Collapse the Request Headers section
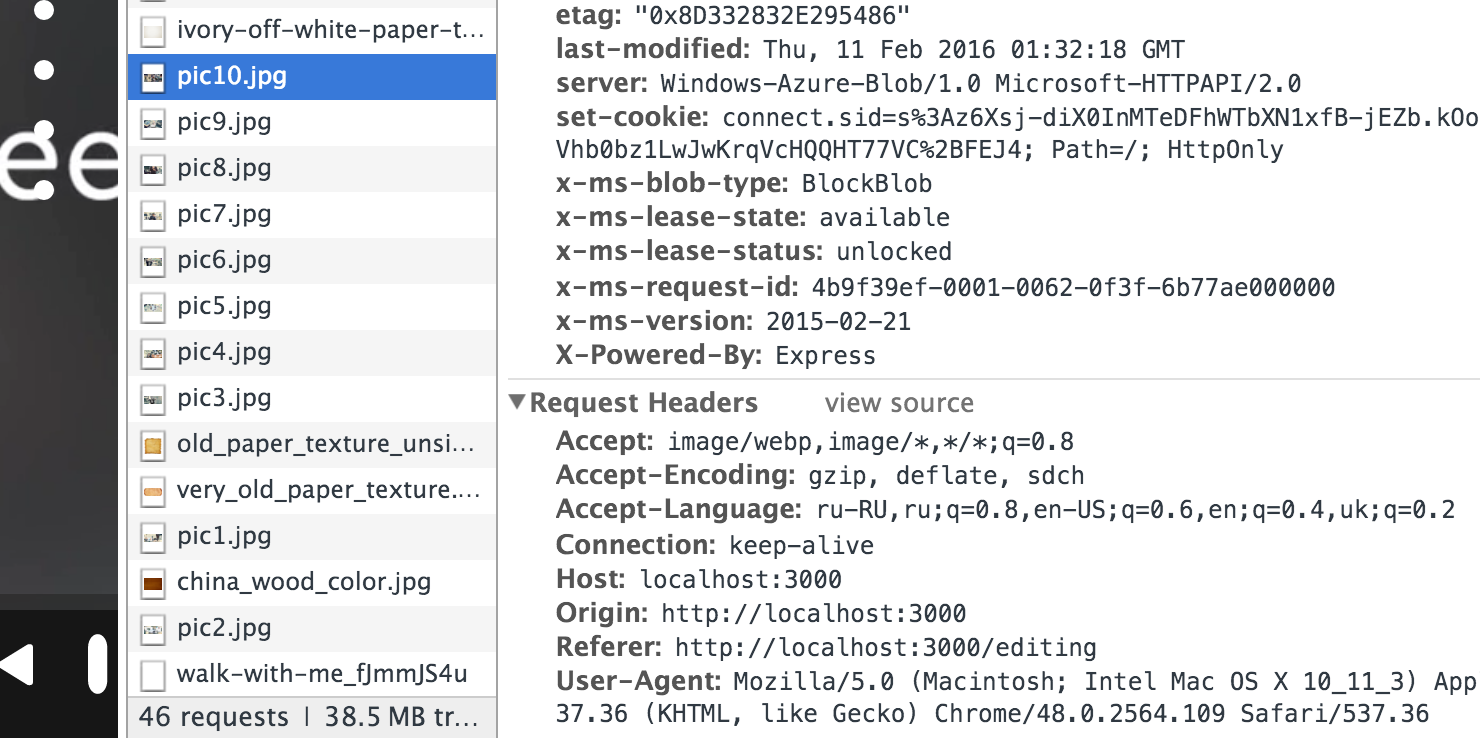Viewport: 1480px width, 738px height. tap(516, 403)
